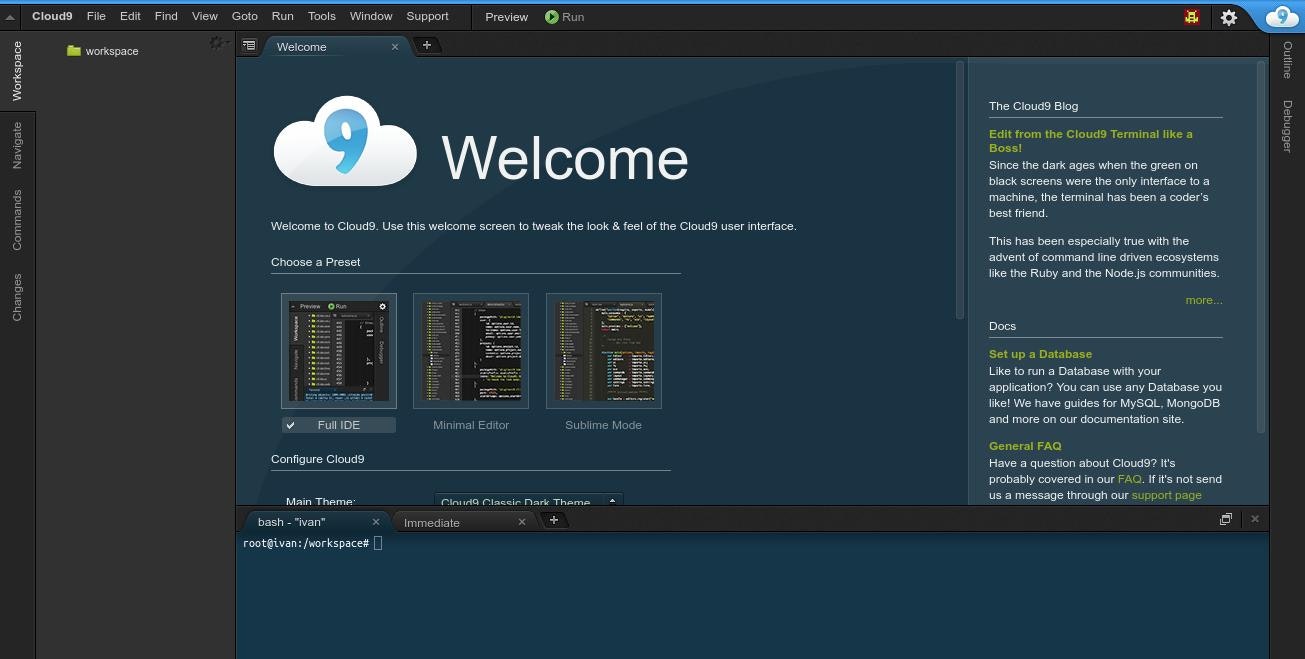Click the Cloud9 avatar in top-right corner

[x=1281, y=17]
